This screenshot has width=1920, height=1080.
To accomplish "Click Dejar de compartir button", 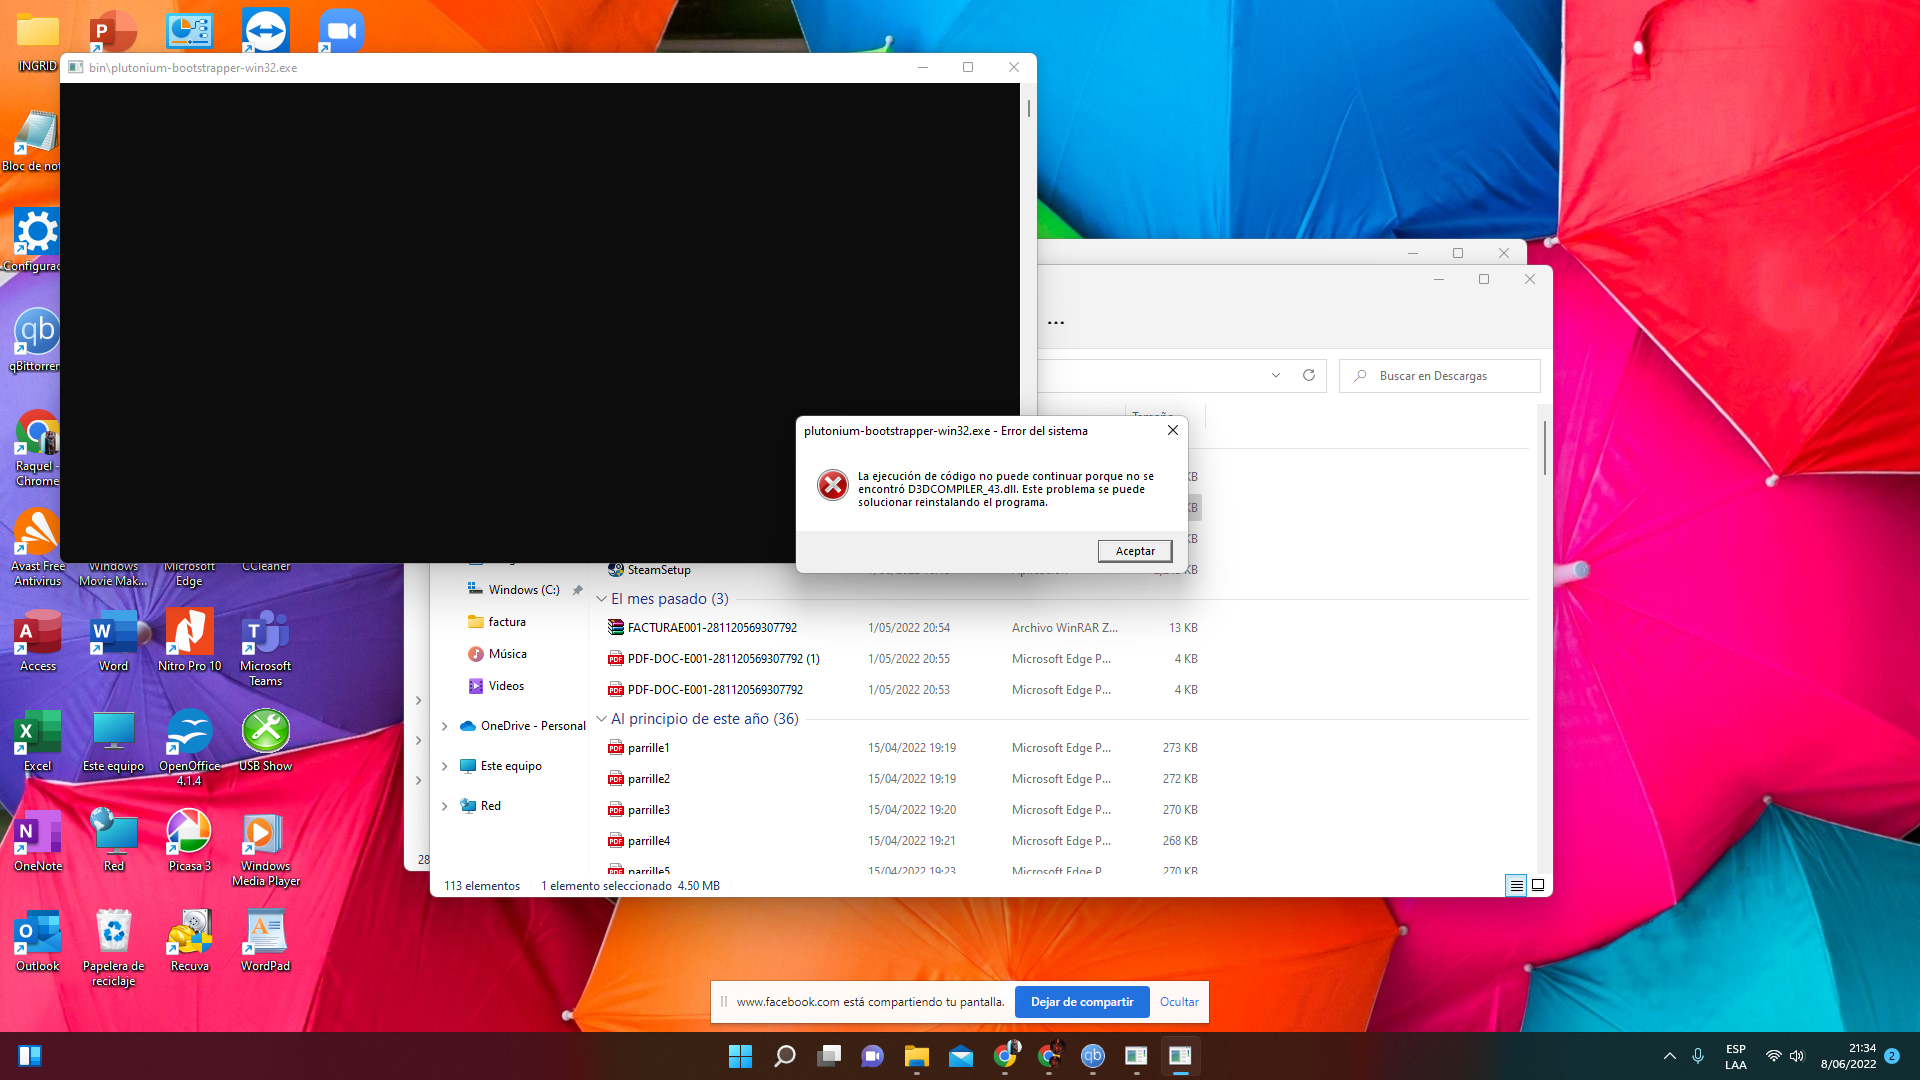I will point(1082,1002).
